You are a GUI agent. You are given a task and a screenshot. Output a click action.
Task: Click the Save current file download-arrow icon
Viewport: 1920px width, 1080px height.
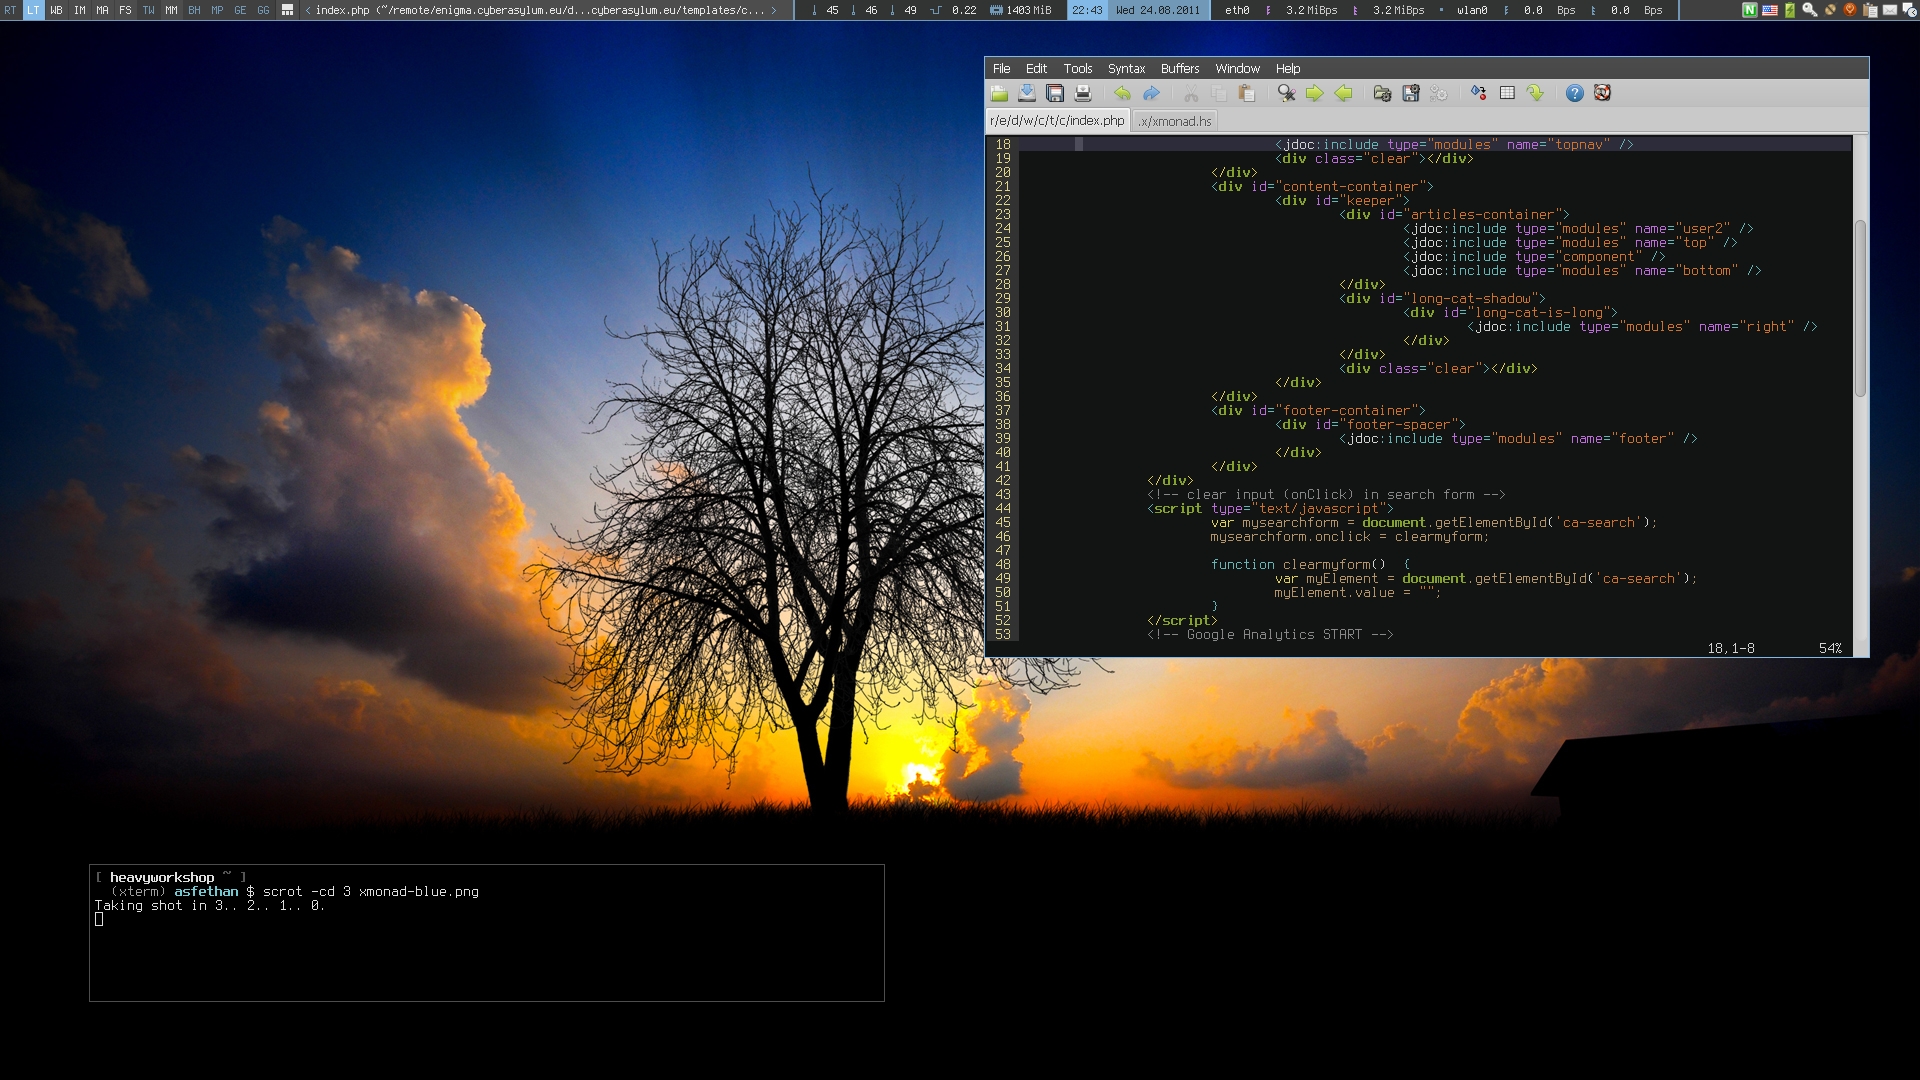pyautogui.click(x=1027, y=93)
